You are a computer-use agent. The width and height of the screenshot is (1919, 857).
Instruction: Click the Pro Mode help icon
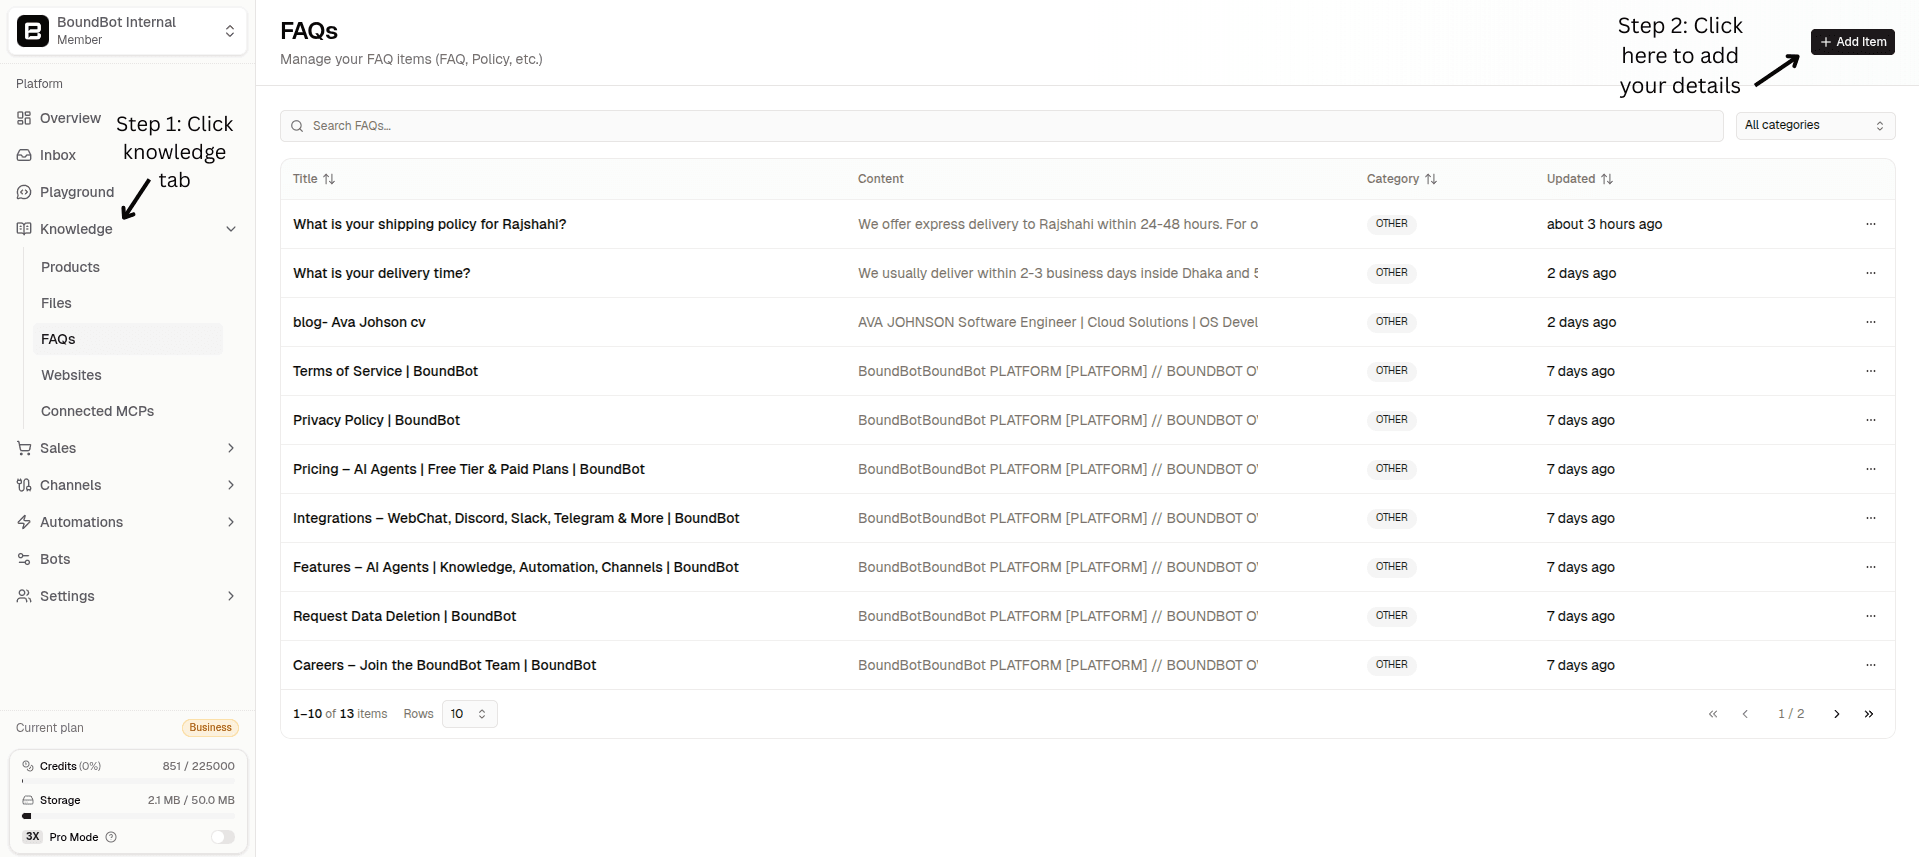point(111,837)
